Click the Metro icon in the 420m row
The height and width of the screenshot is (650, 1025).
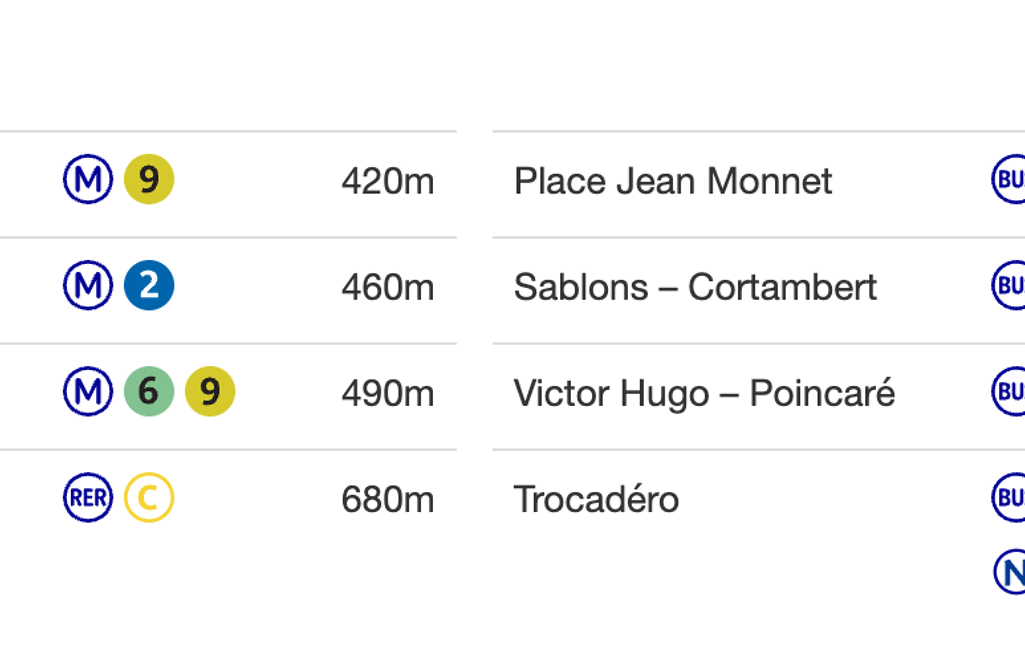88,181
